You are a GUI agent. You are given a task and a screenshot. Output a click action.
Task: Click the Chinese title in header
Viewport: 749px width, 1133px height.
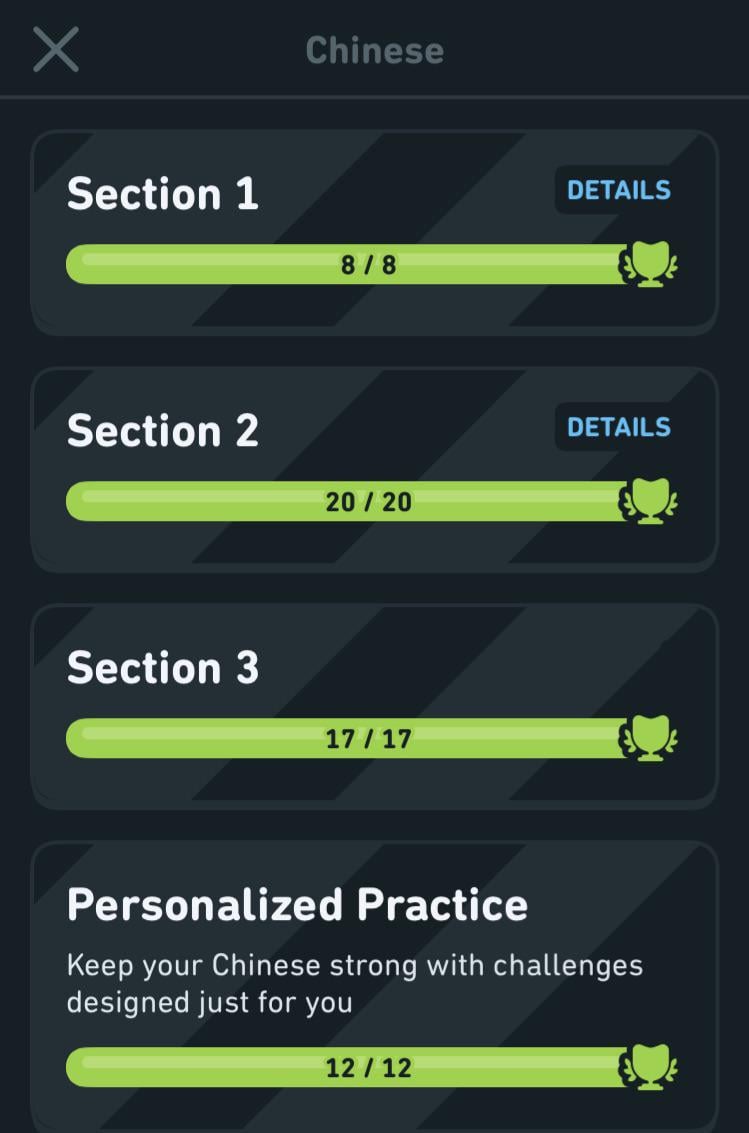(374, 50)
